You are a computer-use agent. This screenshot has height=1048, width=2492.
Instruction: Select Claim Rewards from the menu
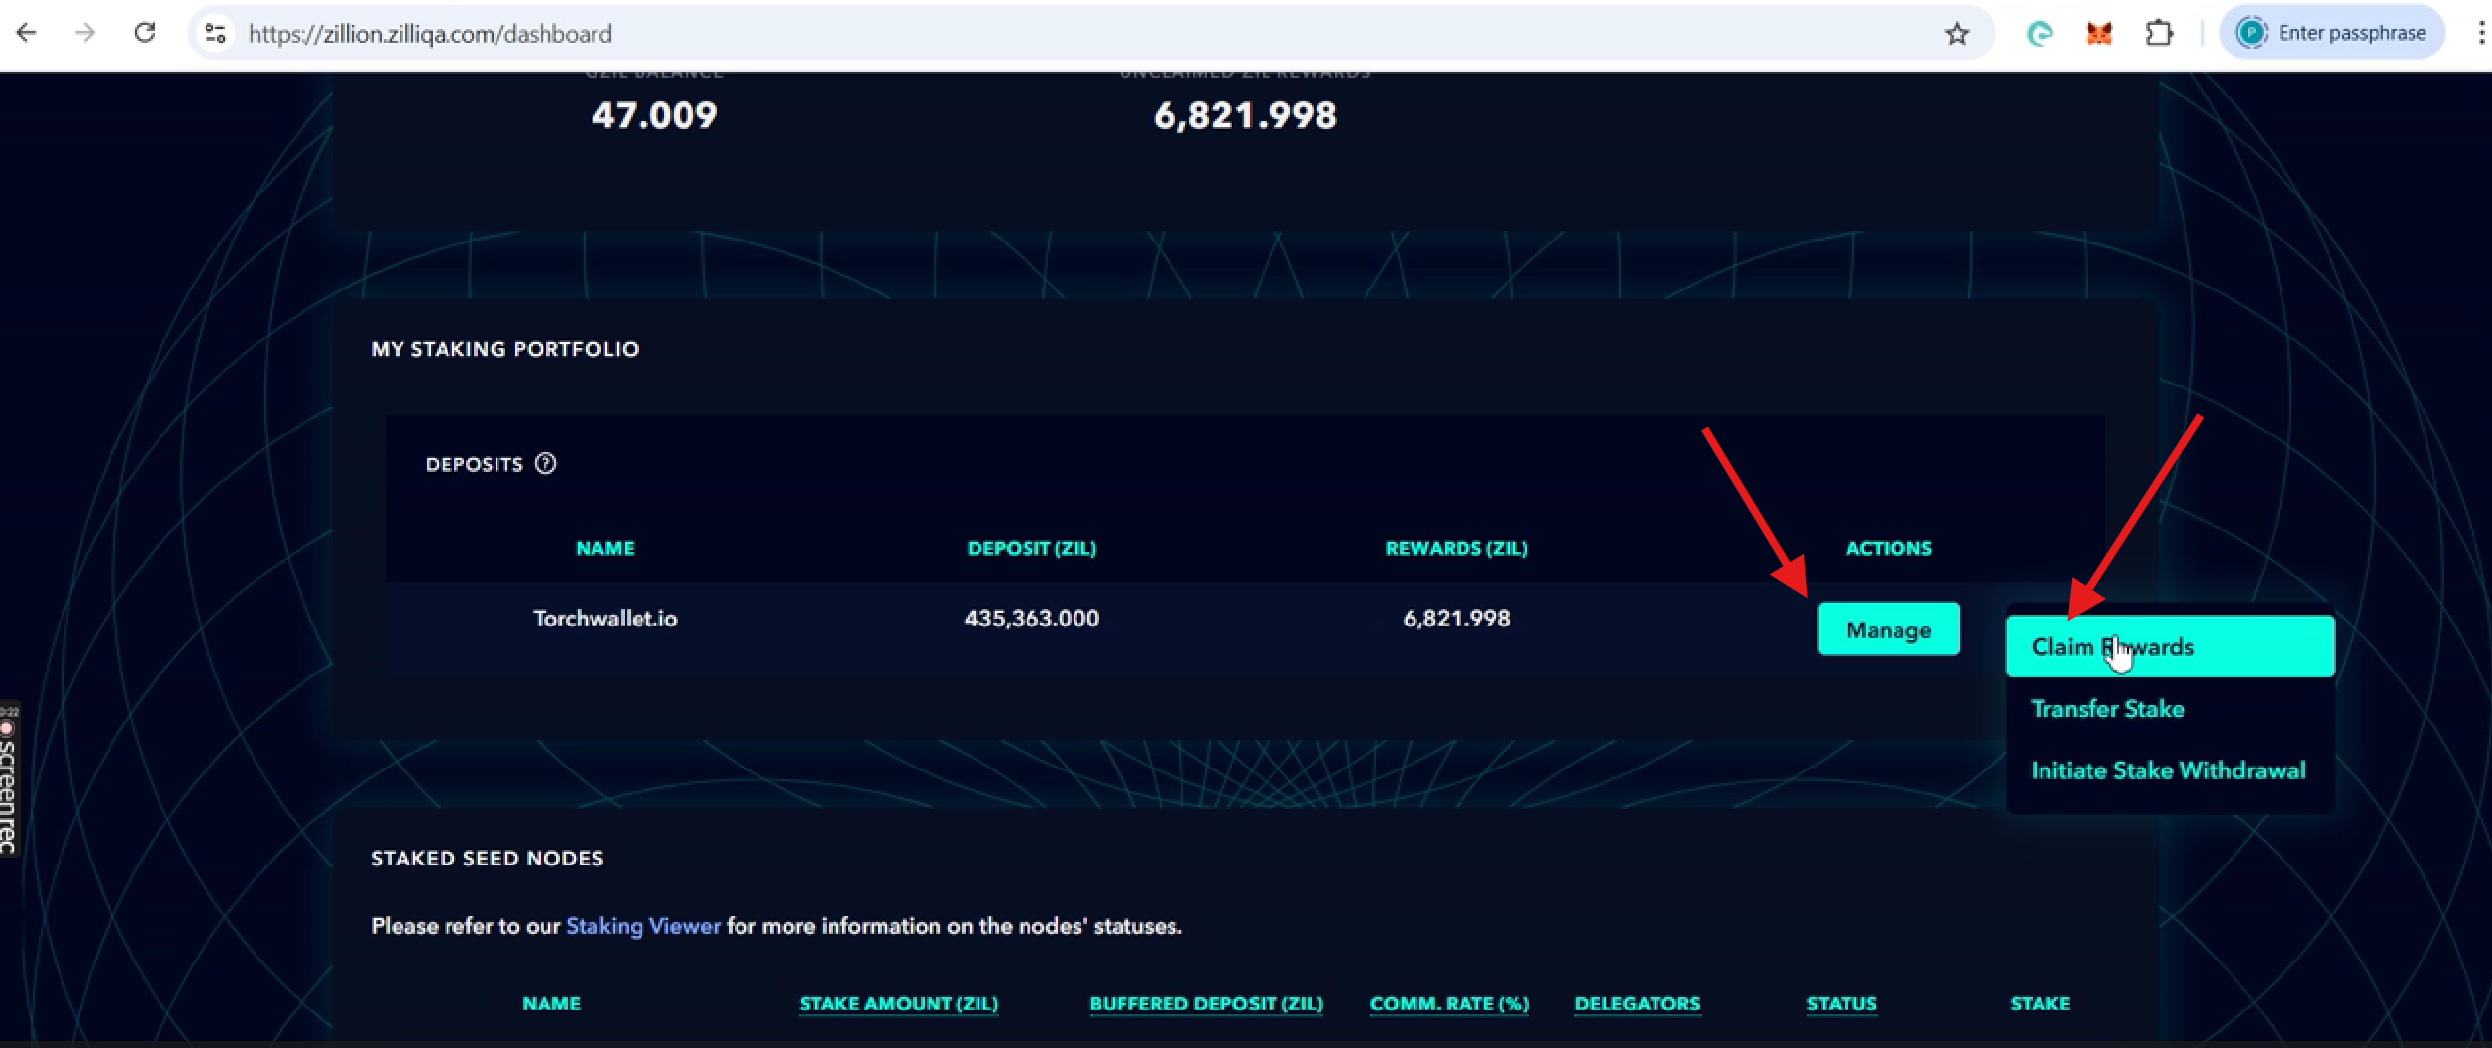[x=2170, y=647]
